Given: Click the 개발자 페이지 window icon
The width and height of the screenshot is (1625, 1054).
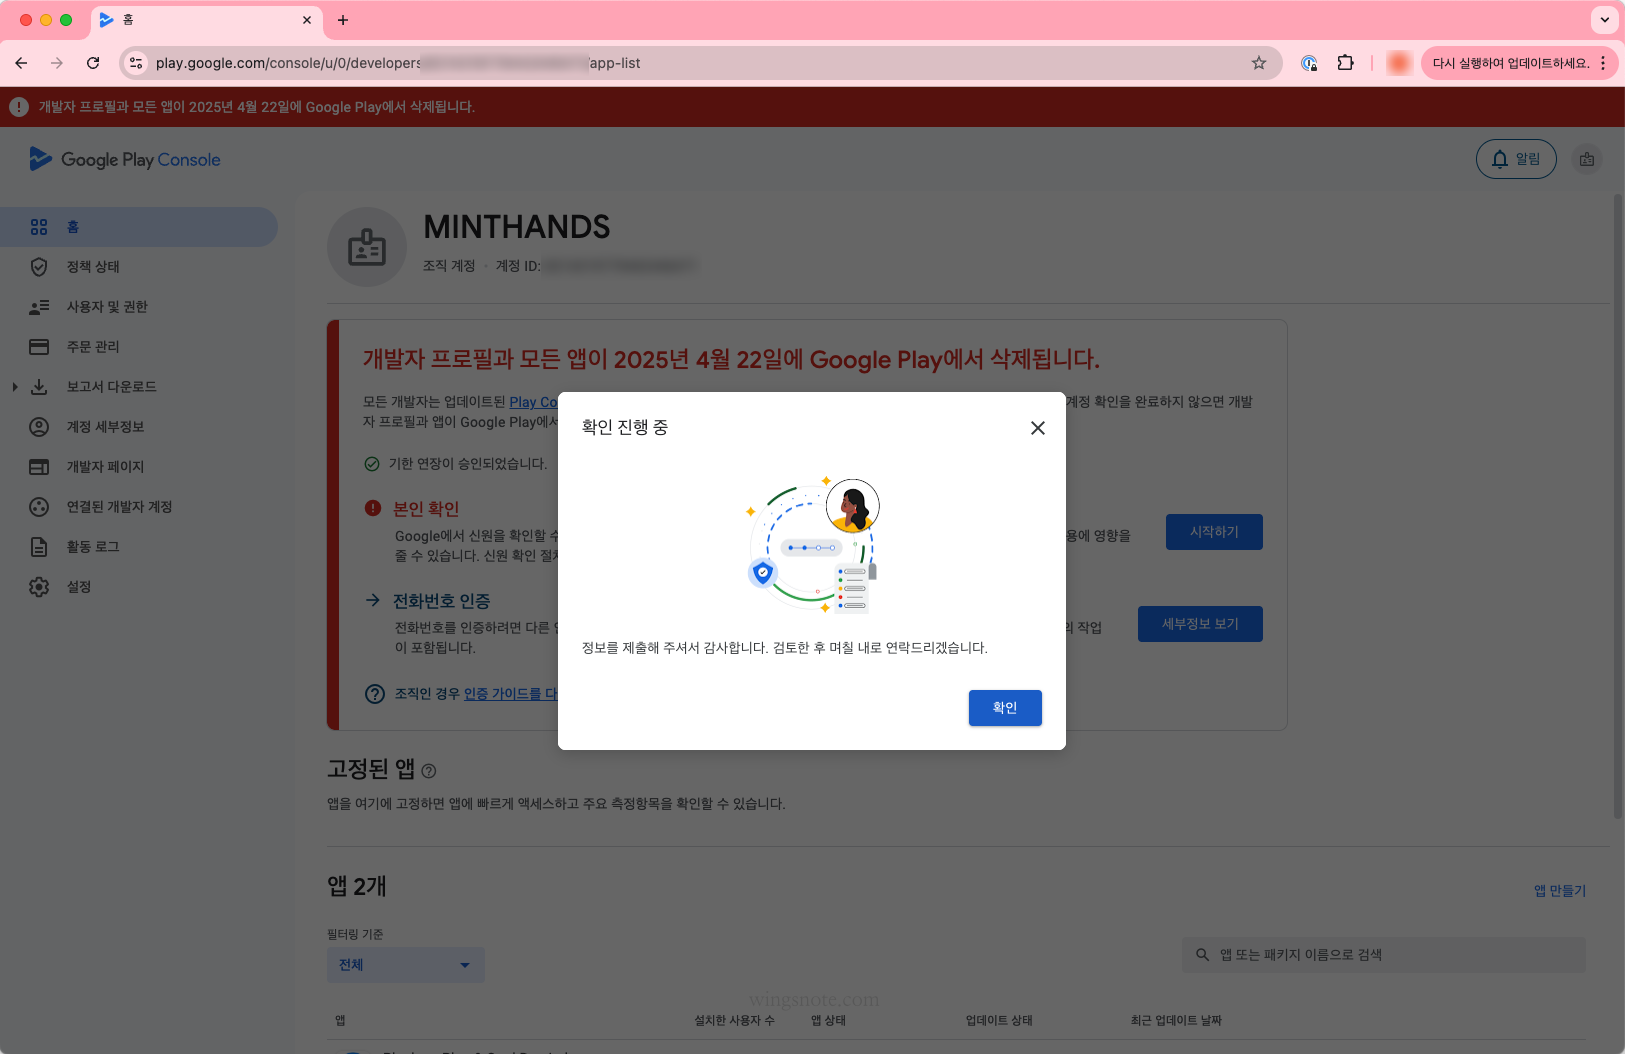Looking at the screenshot, I should tap(39, 467).
